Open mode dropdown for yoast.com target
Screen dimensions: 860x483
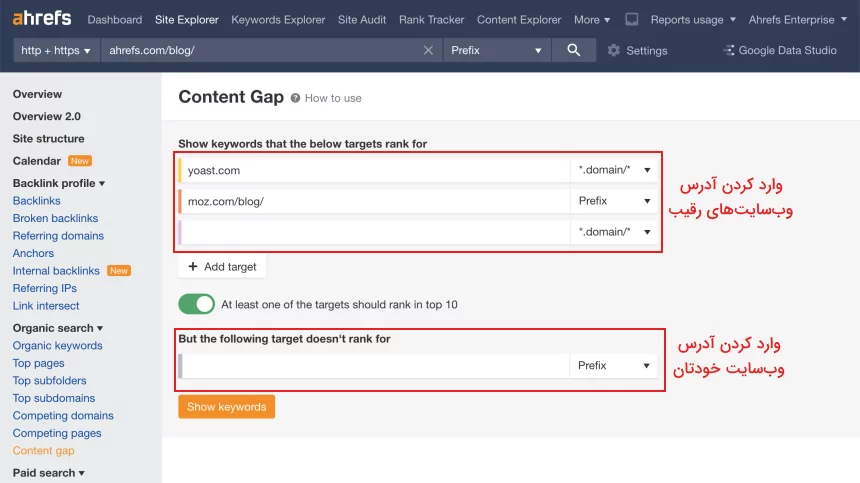[x=614, y=170]
